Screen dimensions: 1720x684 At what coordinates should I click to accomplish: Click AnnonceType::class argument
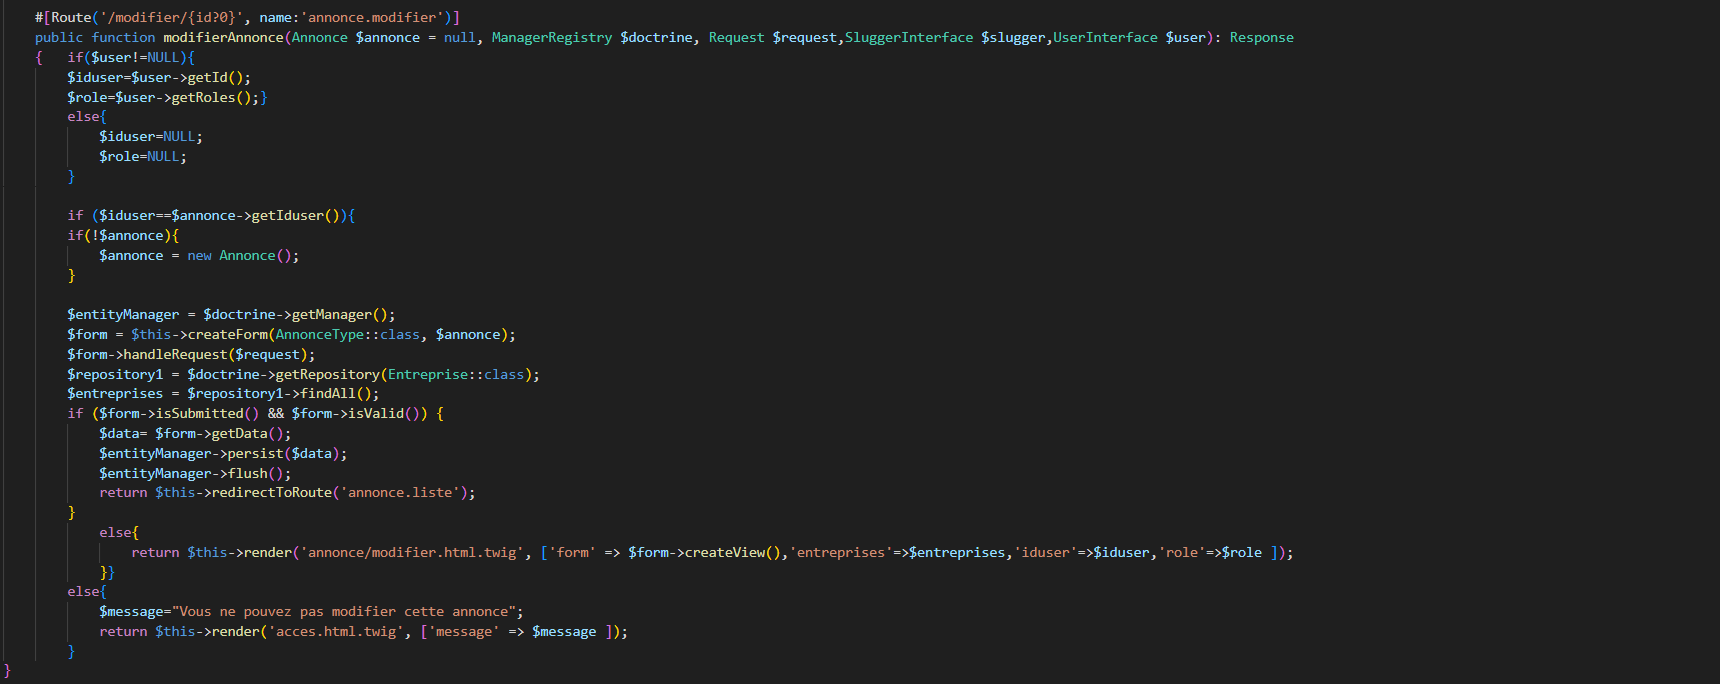[x=348, y=334]
